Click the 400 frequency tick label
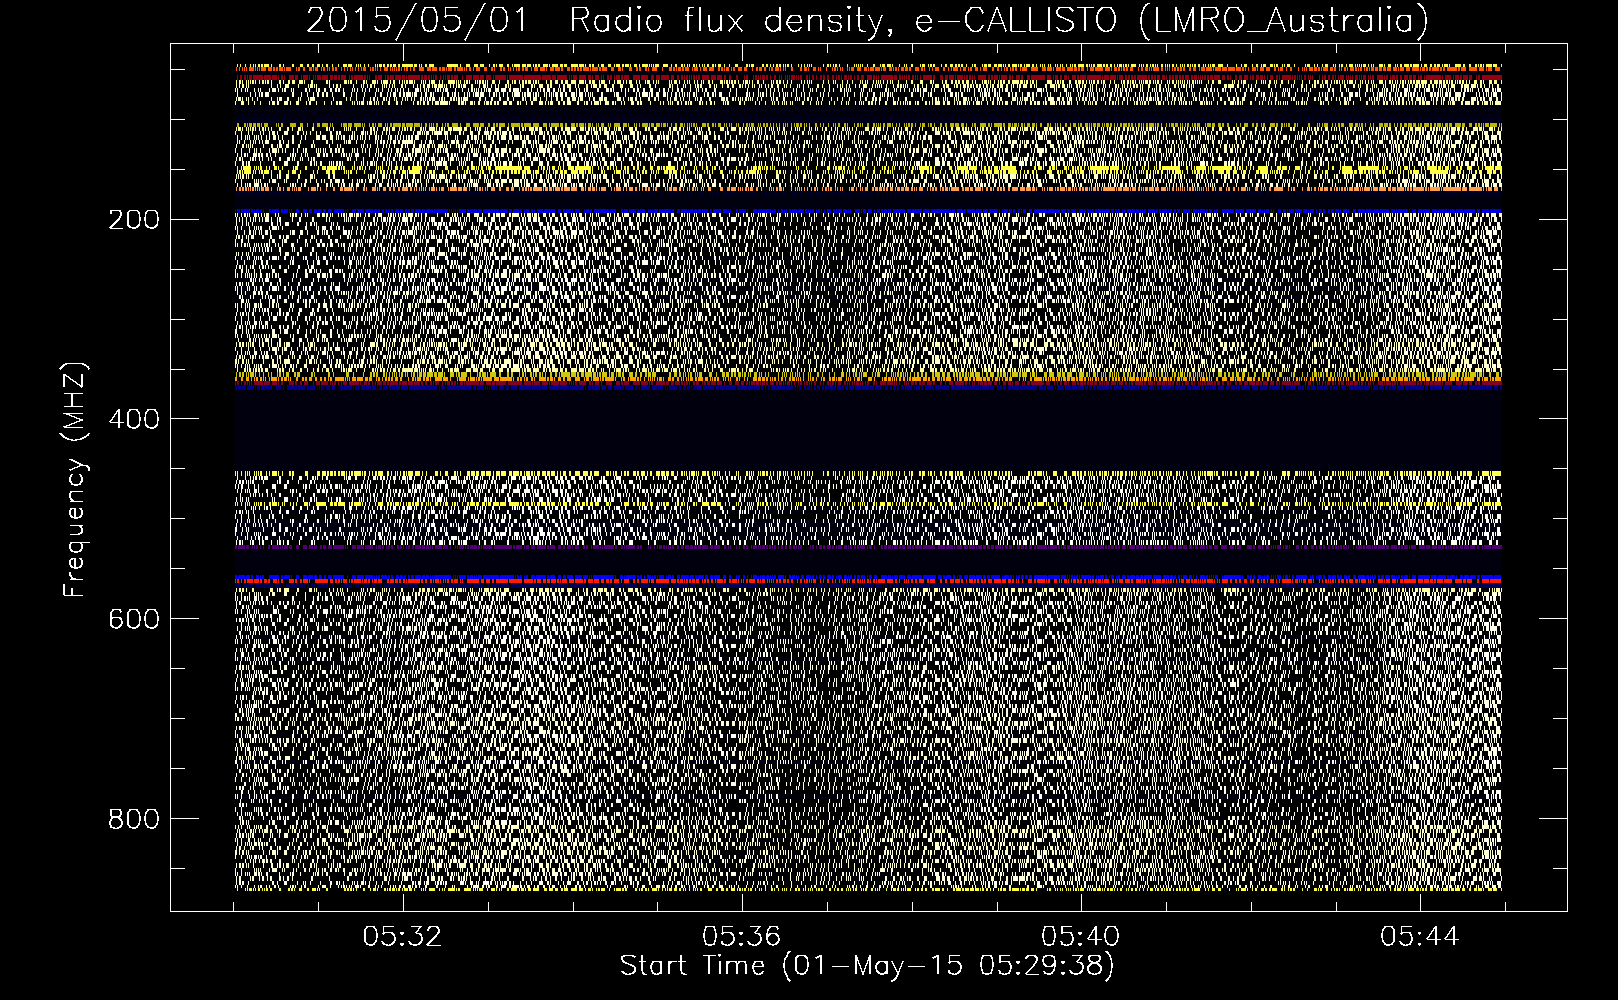 point(133,419)
